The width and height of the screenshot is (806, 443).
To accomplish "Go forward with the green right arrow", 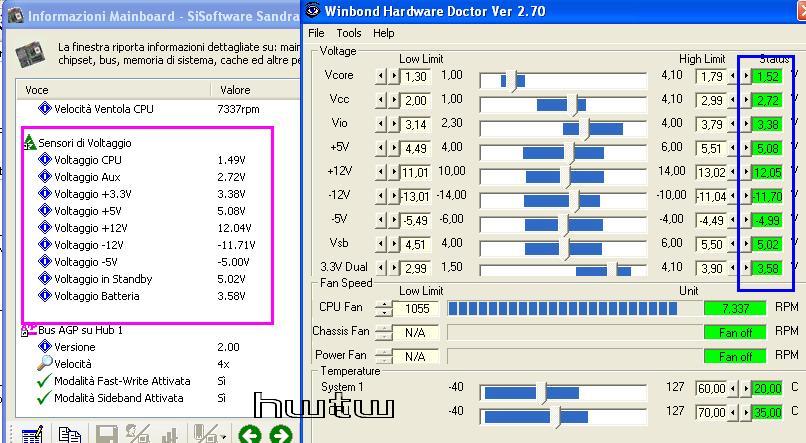I will pyautogui.click(x=281, y=435).
